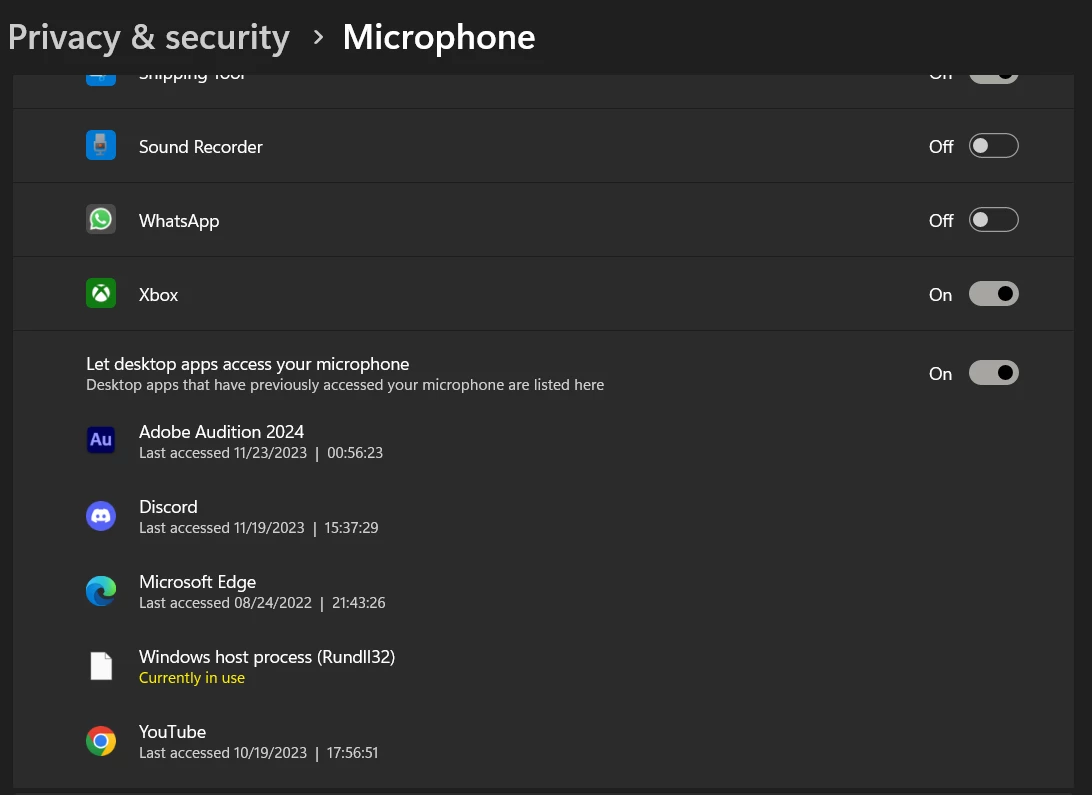The height and width of the screenshot is (795, 1092).
Task: Turn on Sound Recorder microphone access
Action: pos(994,145)
